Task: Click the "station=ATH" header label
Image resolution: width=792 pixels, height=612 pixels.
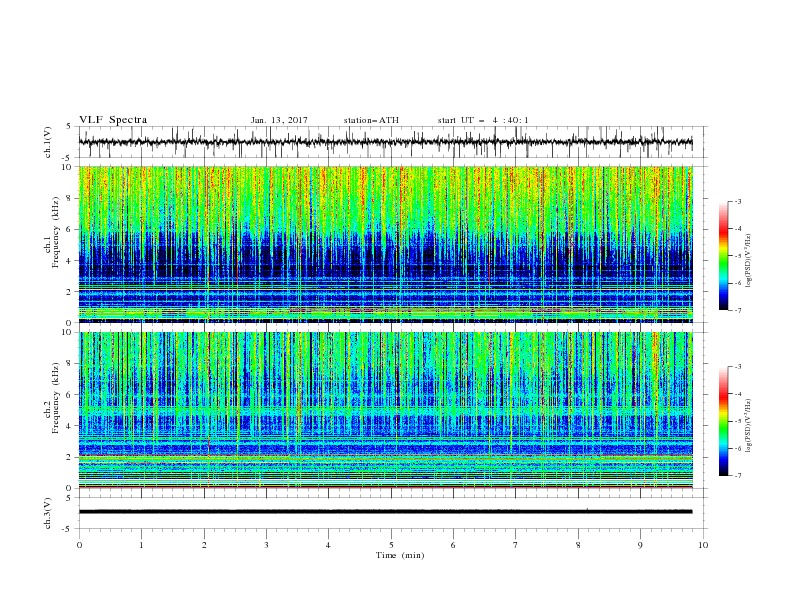Action: (371, 120)
